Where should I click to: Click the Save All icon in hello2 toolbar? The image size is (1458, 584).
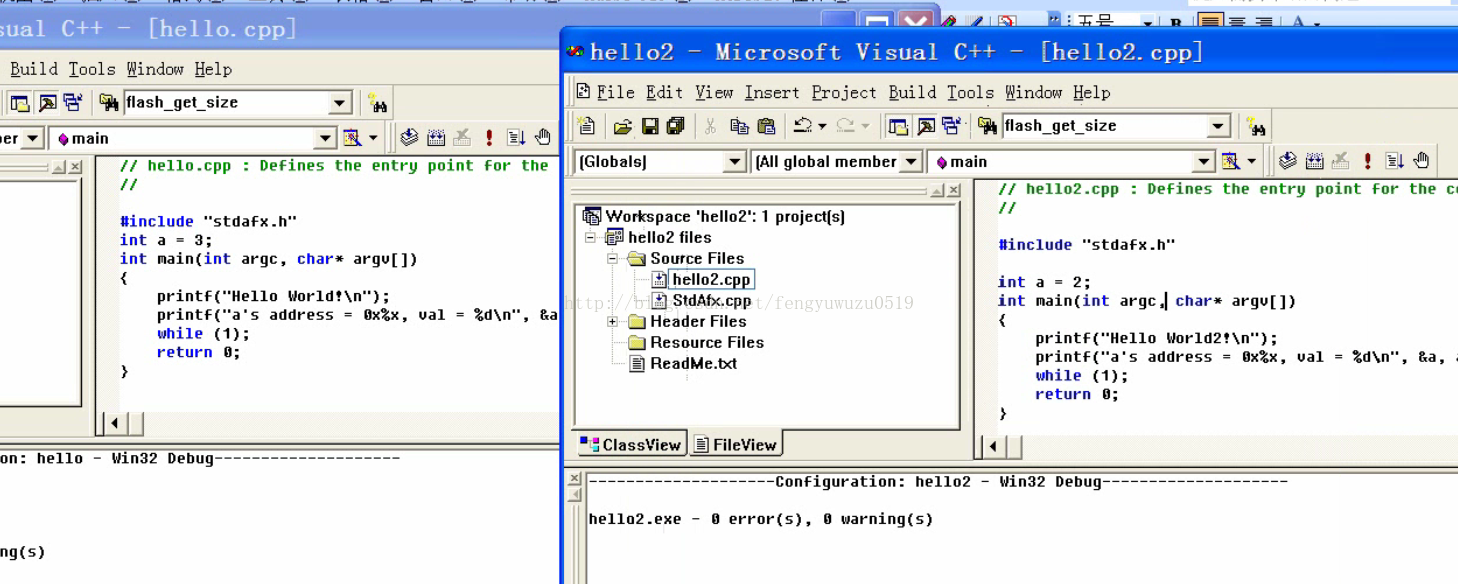pos(675,126)
